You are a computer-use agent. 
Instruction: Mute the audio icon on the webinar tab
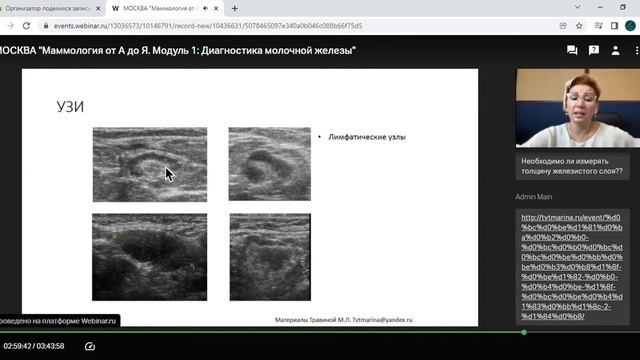(x=205, y=8)
